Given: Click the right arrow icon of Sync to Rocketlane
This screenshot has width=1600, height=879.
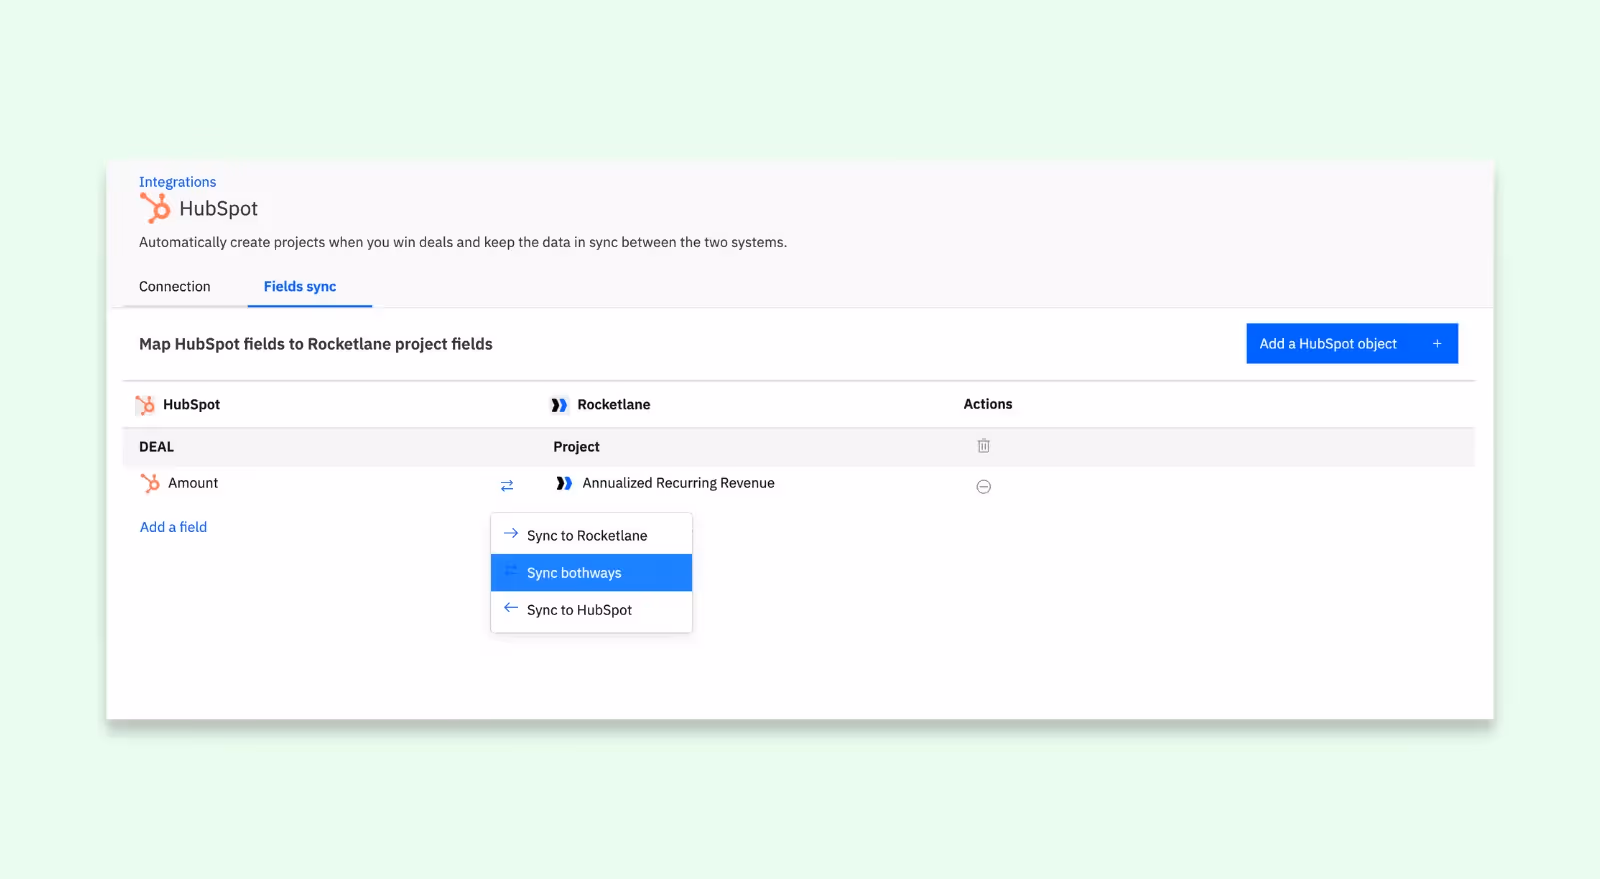Looking at the screenshot, I should [x=511, y=534].
